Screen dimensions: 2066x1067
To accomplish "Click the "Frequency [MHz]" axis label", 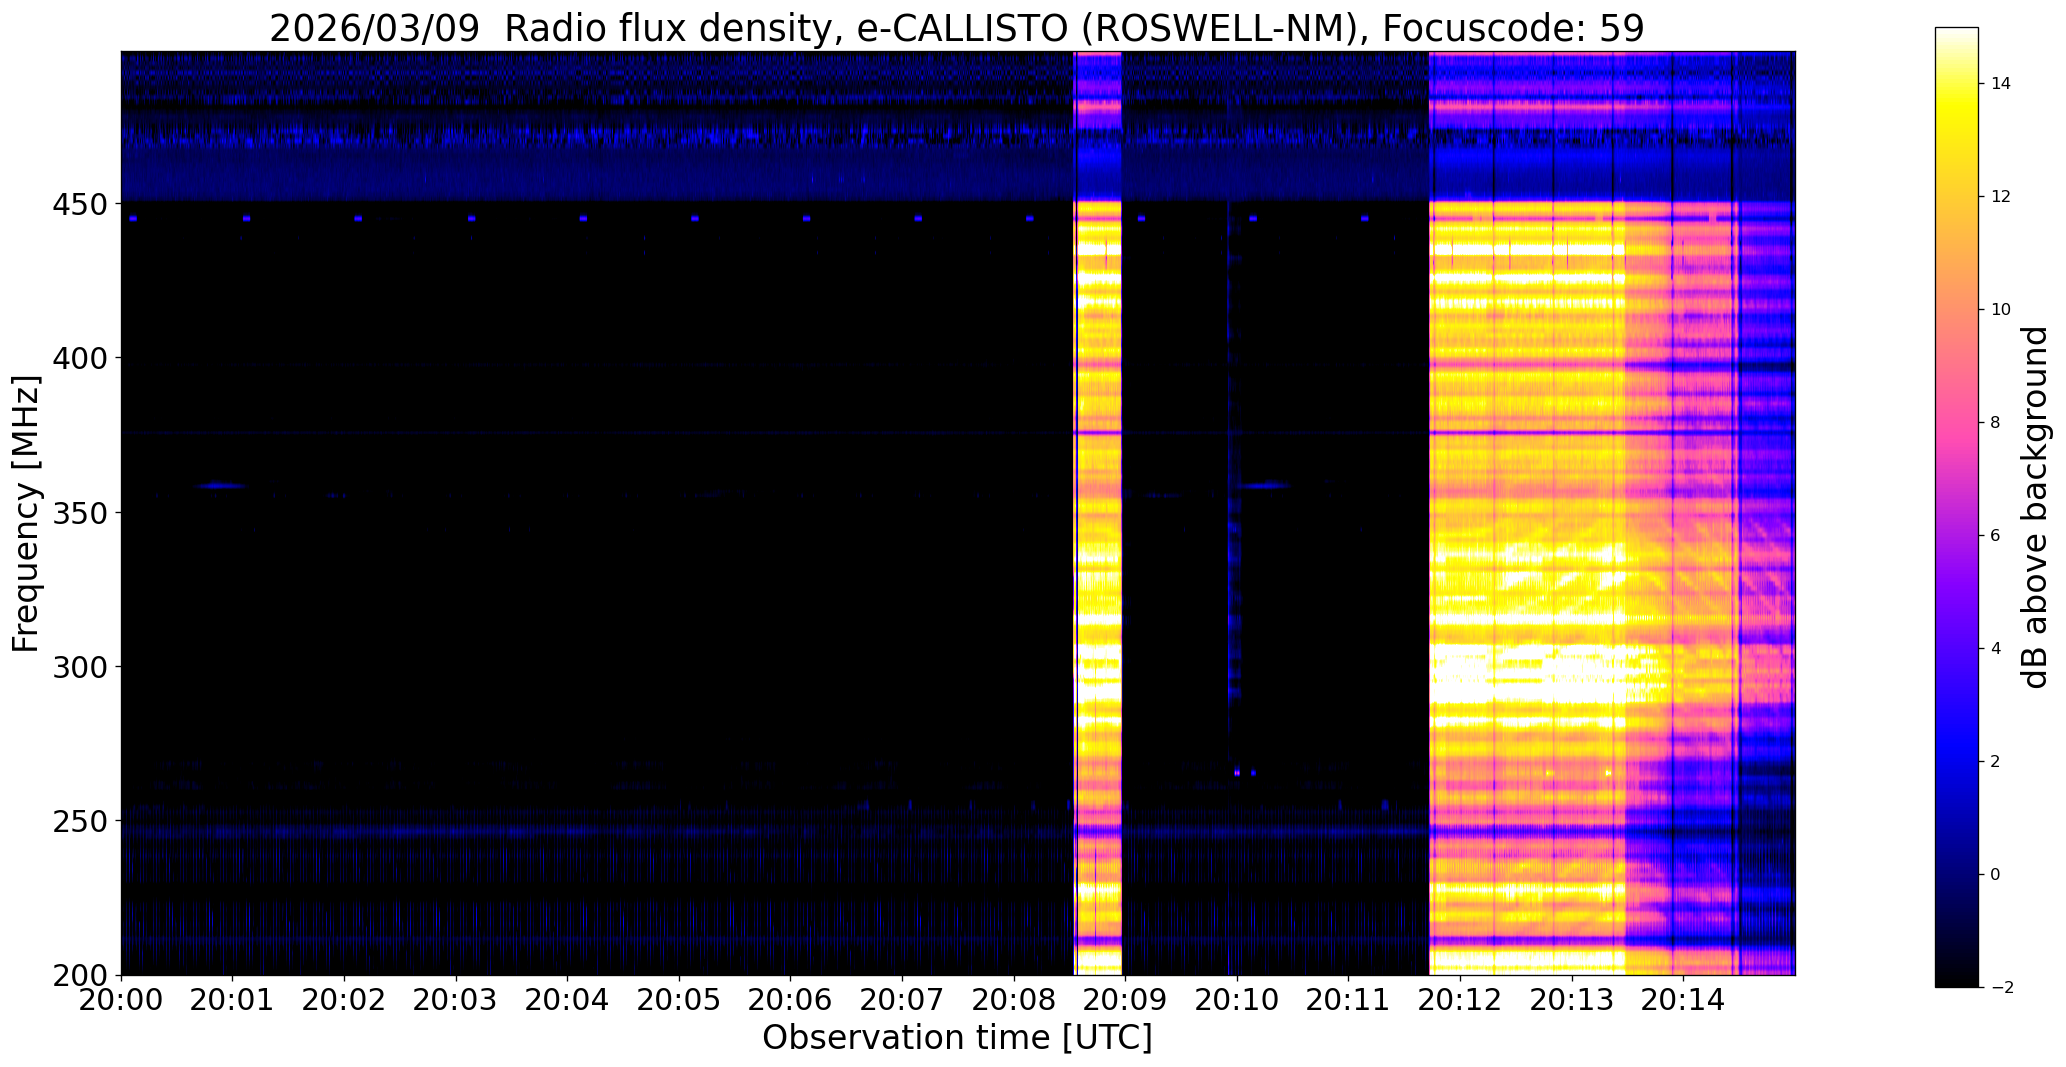I will [26, 514].
